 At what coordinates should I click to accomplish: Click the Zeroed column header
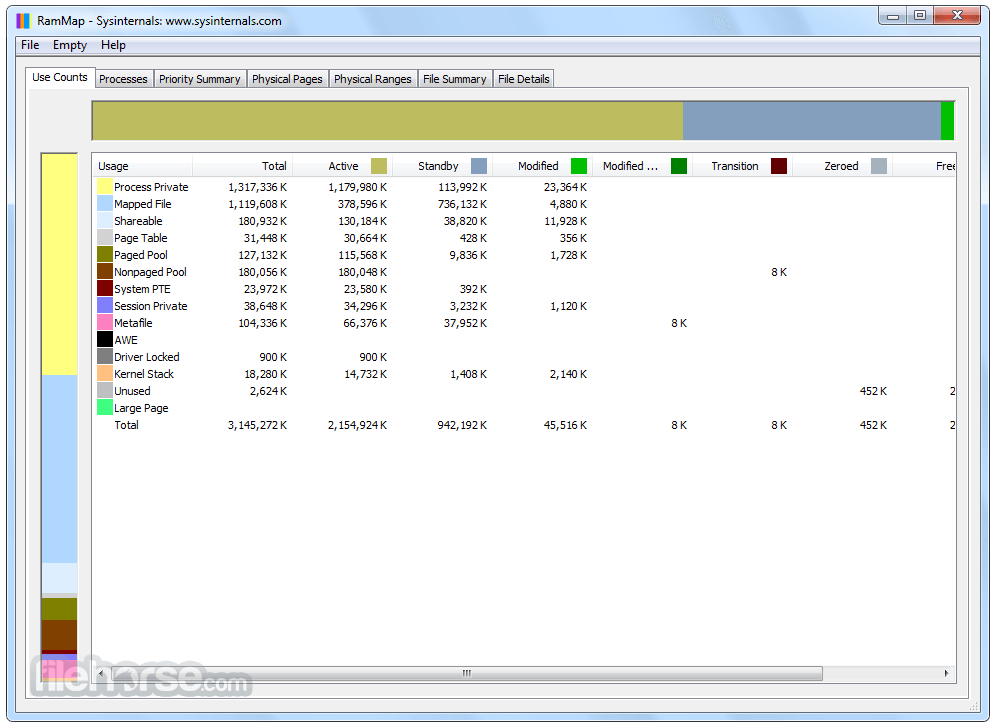coord(842,166)
